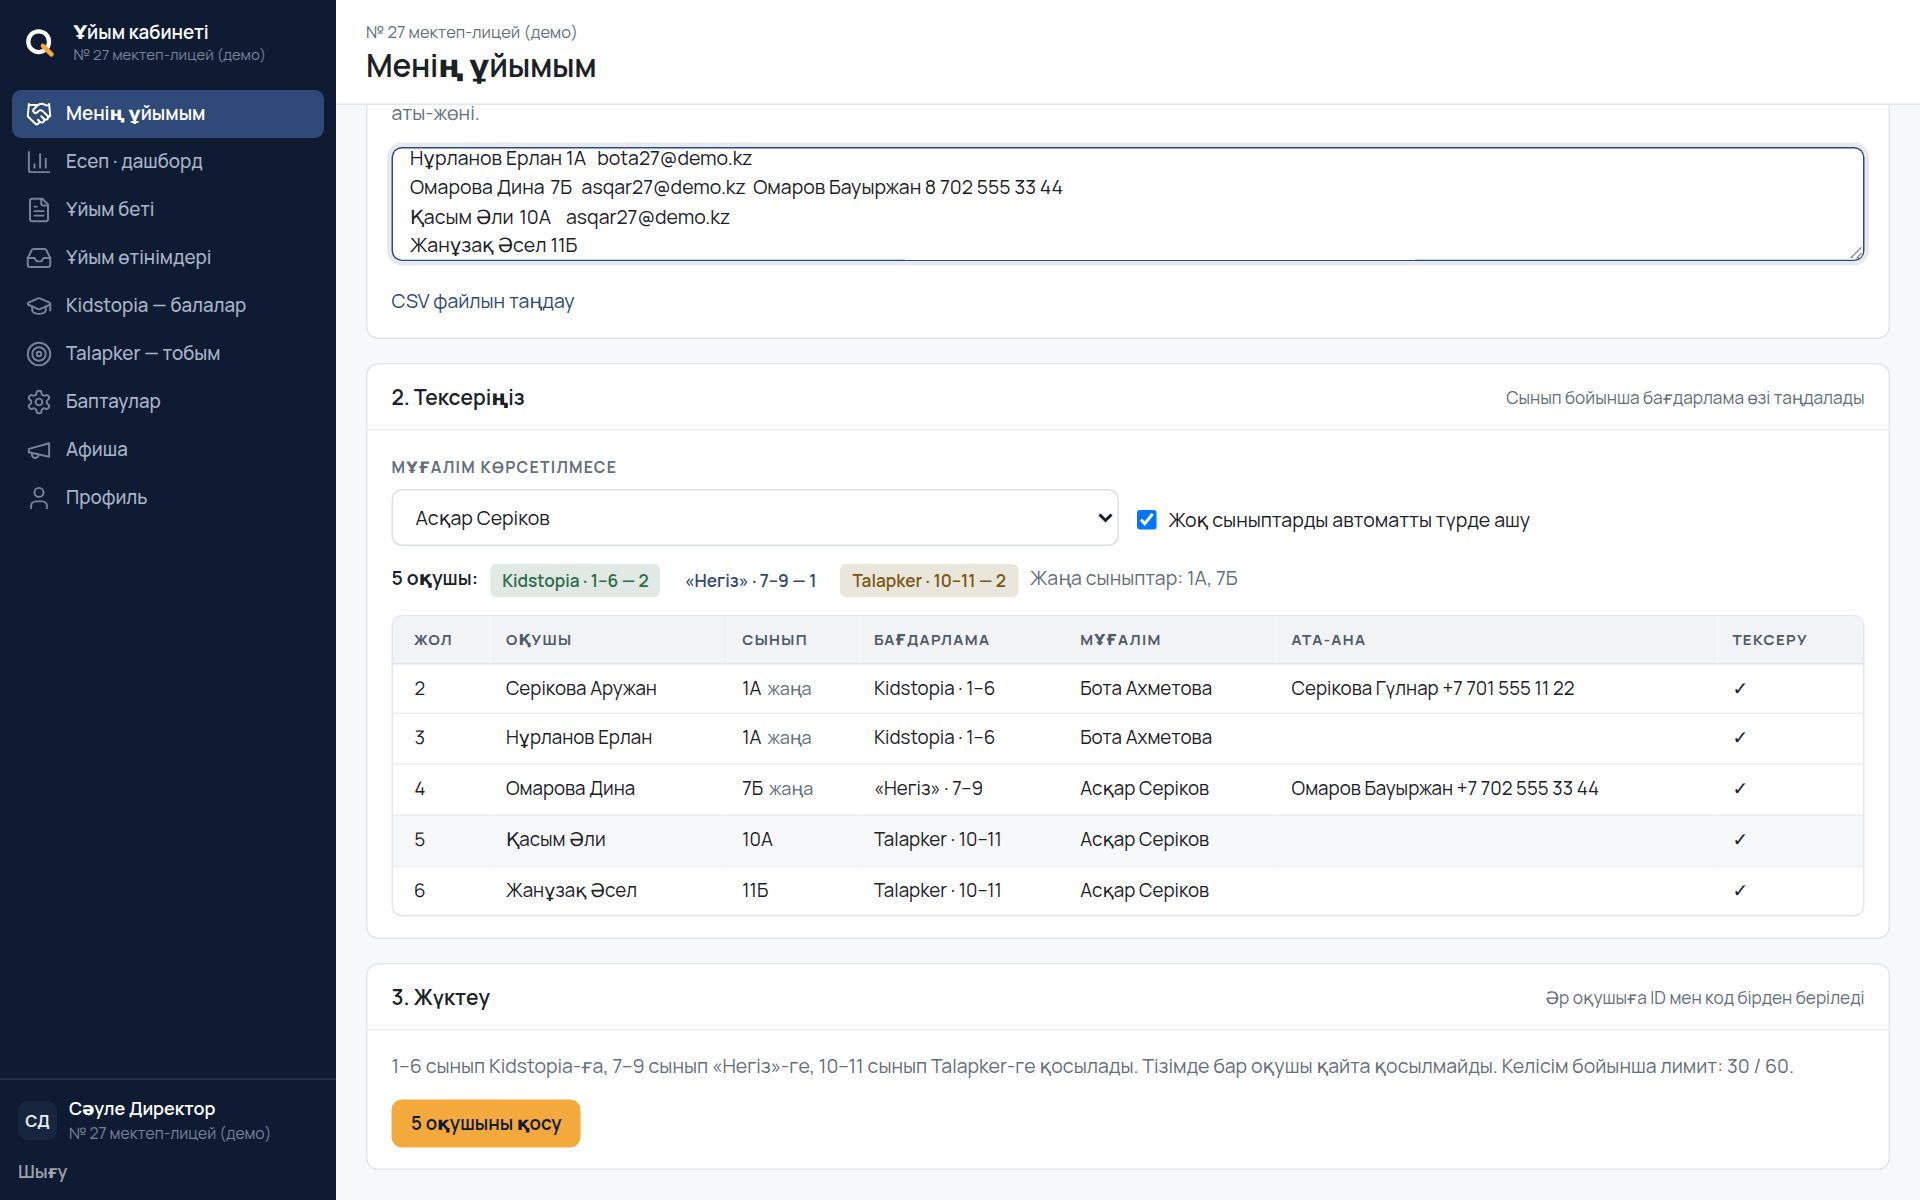Open Ұйым өтінімдері page
The width and height of the screenshot is (1920, 1200).
168,258
